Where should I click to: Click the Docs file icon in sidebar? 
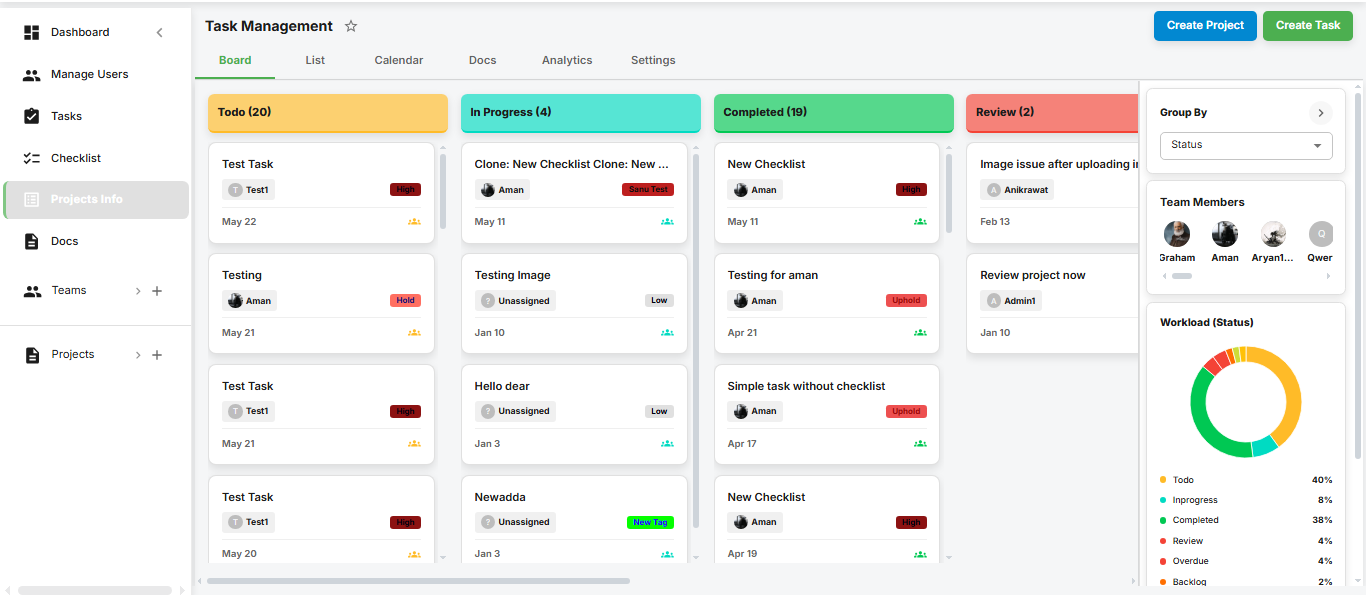pos(32,241)
